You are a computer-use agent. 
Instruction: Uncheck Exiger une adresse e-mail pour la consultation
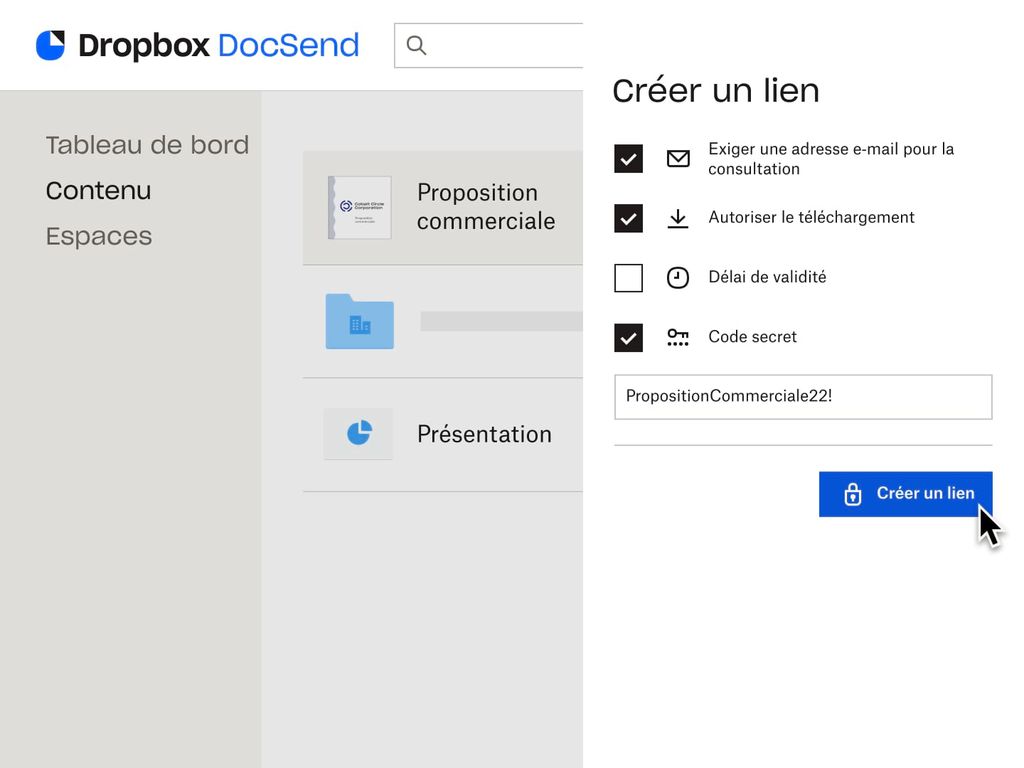pyautogui.click(x=628, y=158)
